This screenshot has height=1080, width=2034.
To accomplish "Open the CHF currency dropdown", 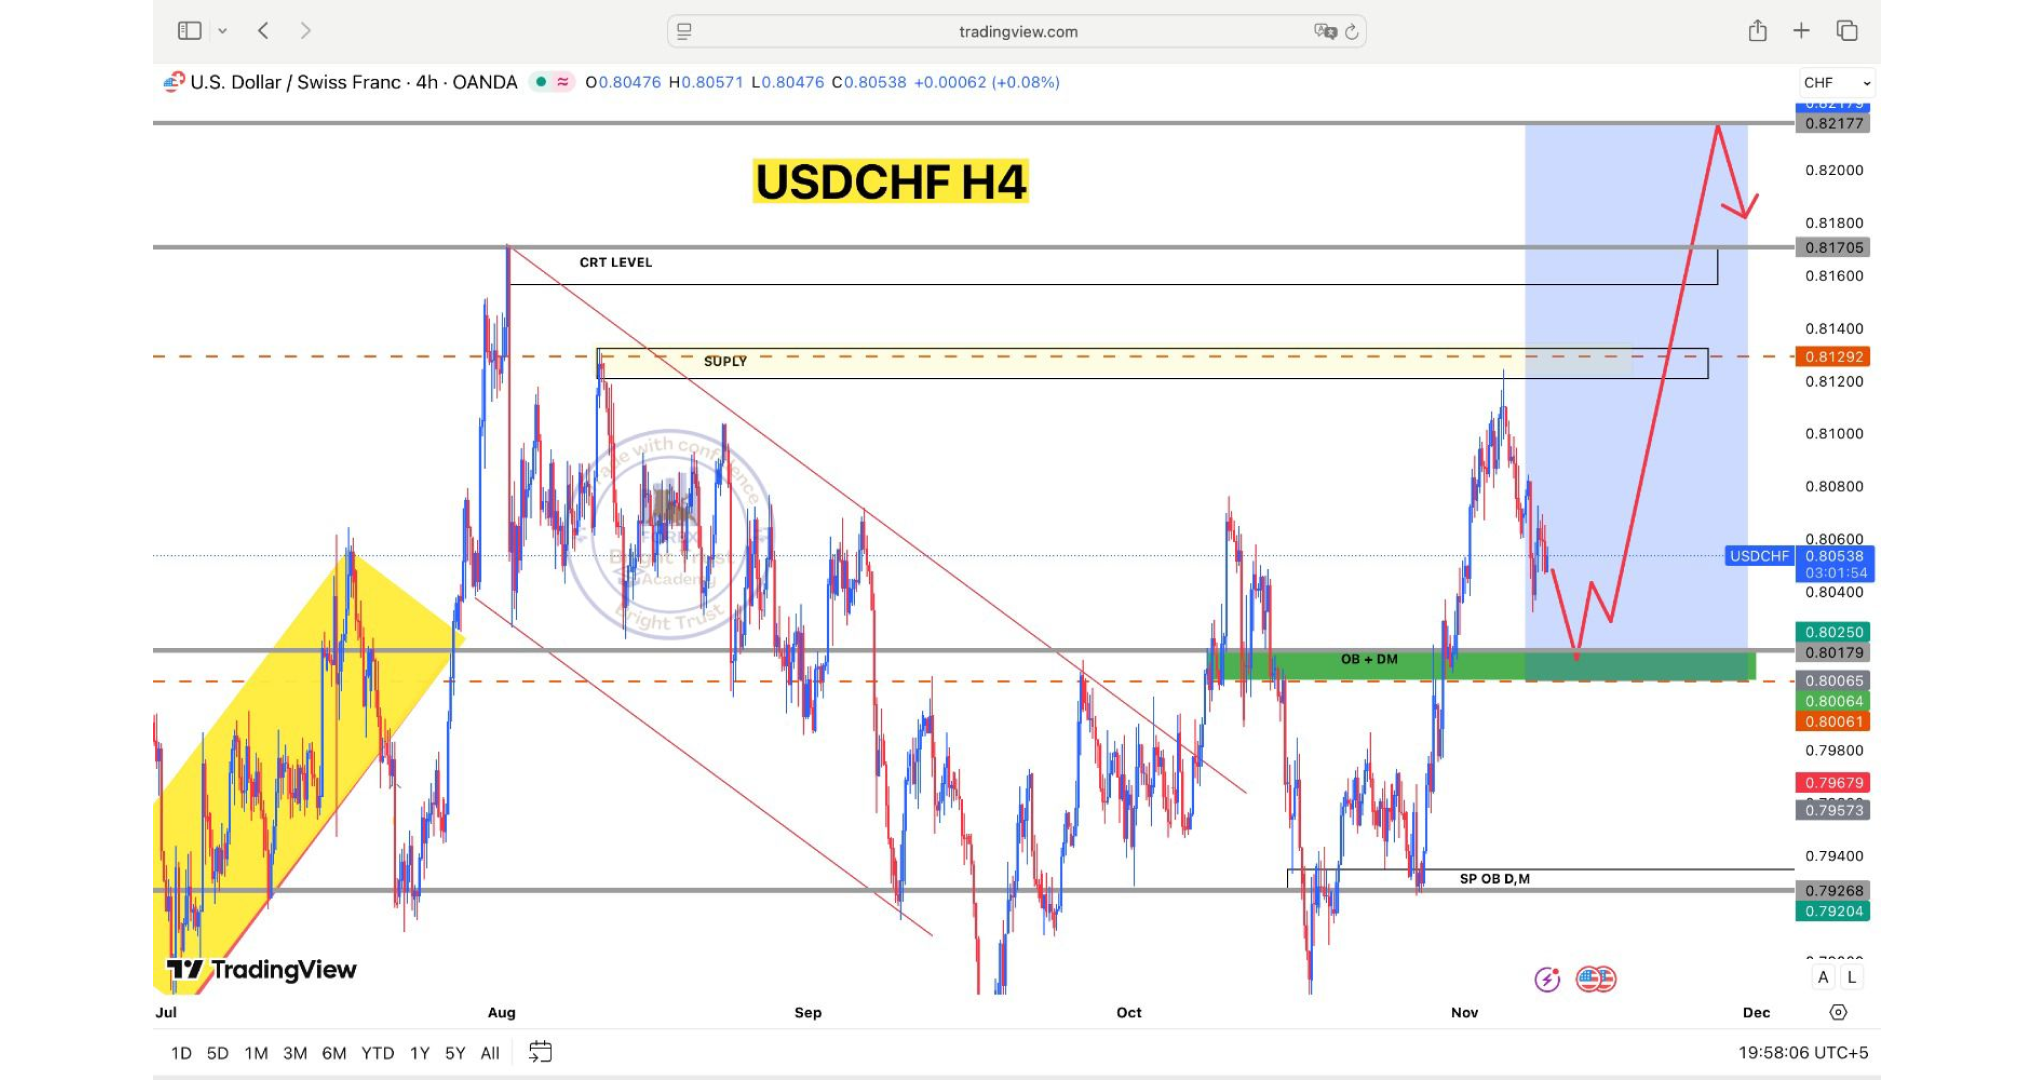I will pos(1836,83).
